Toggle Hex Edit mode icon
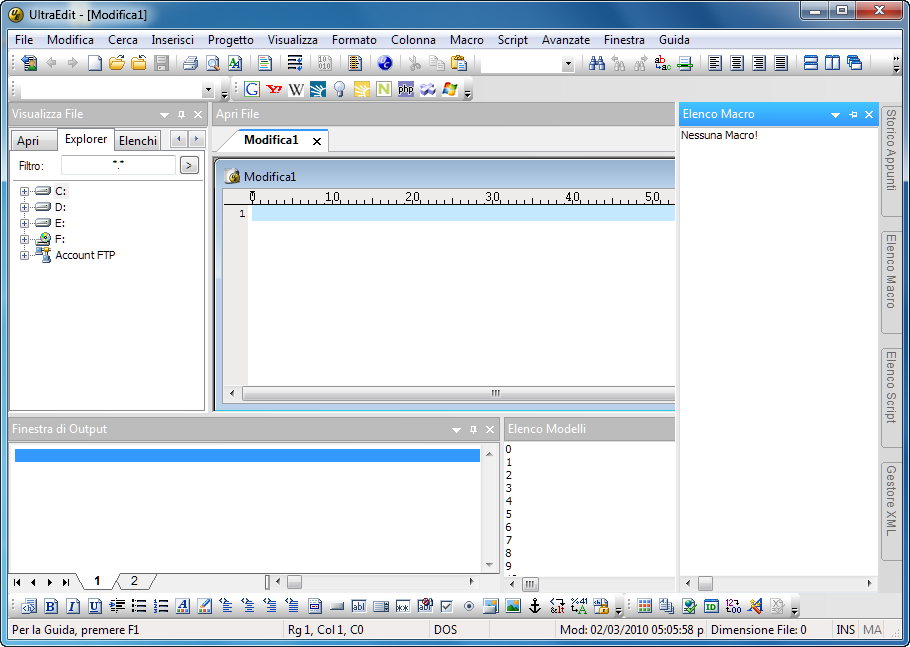 324,63
